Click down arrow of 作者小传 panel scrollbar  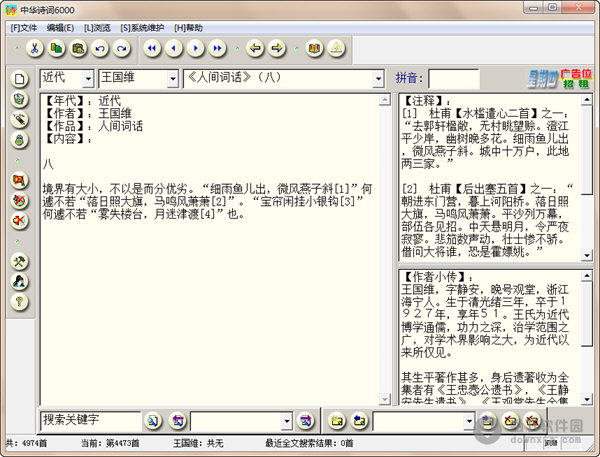click(587, 400)
